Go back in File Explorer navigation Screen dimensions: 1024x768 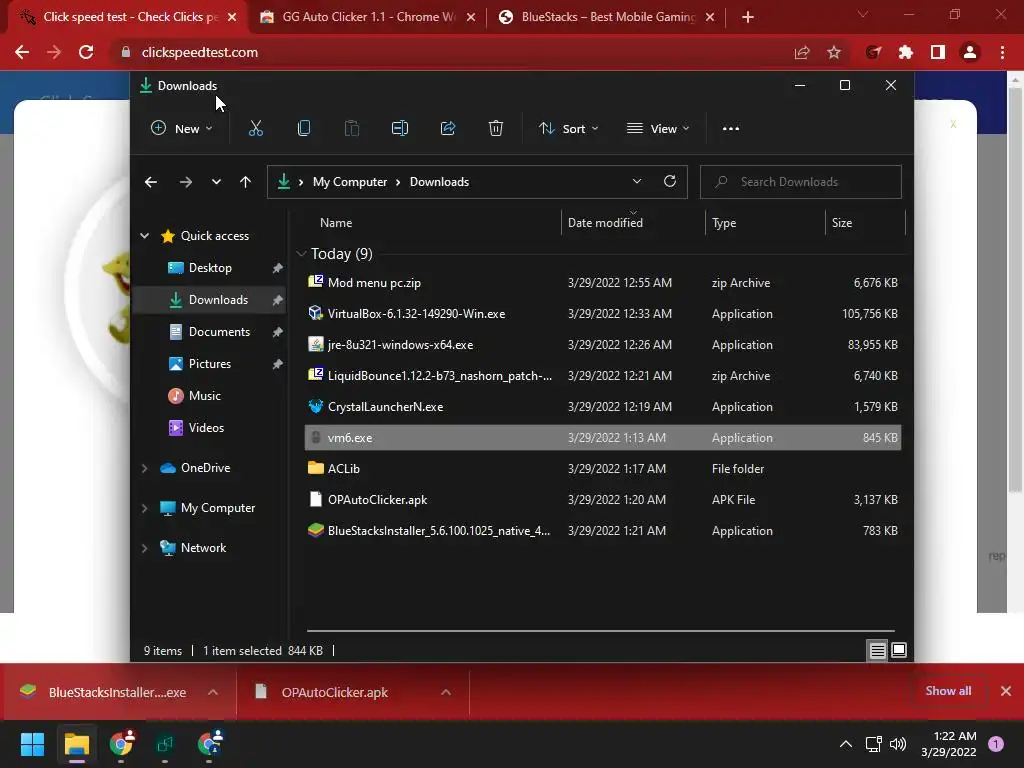(x=151, y=182)
